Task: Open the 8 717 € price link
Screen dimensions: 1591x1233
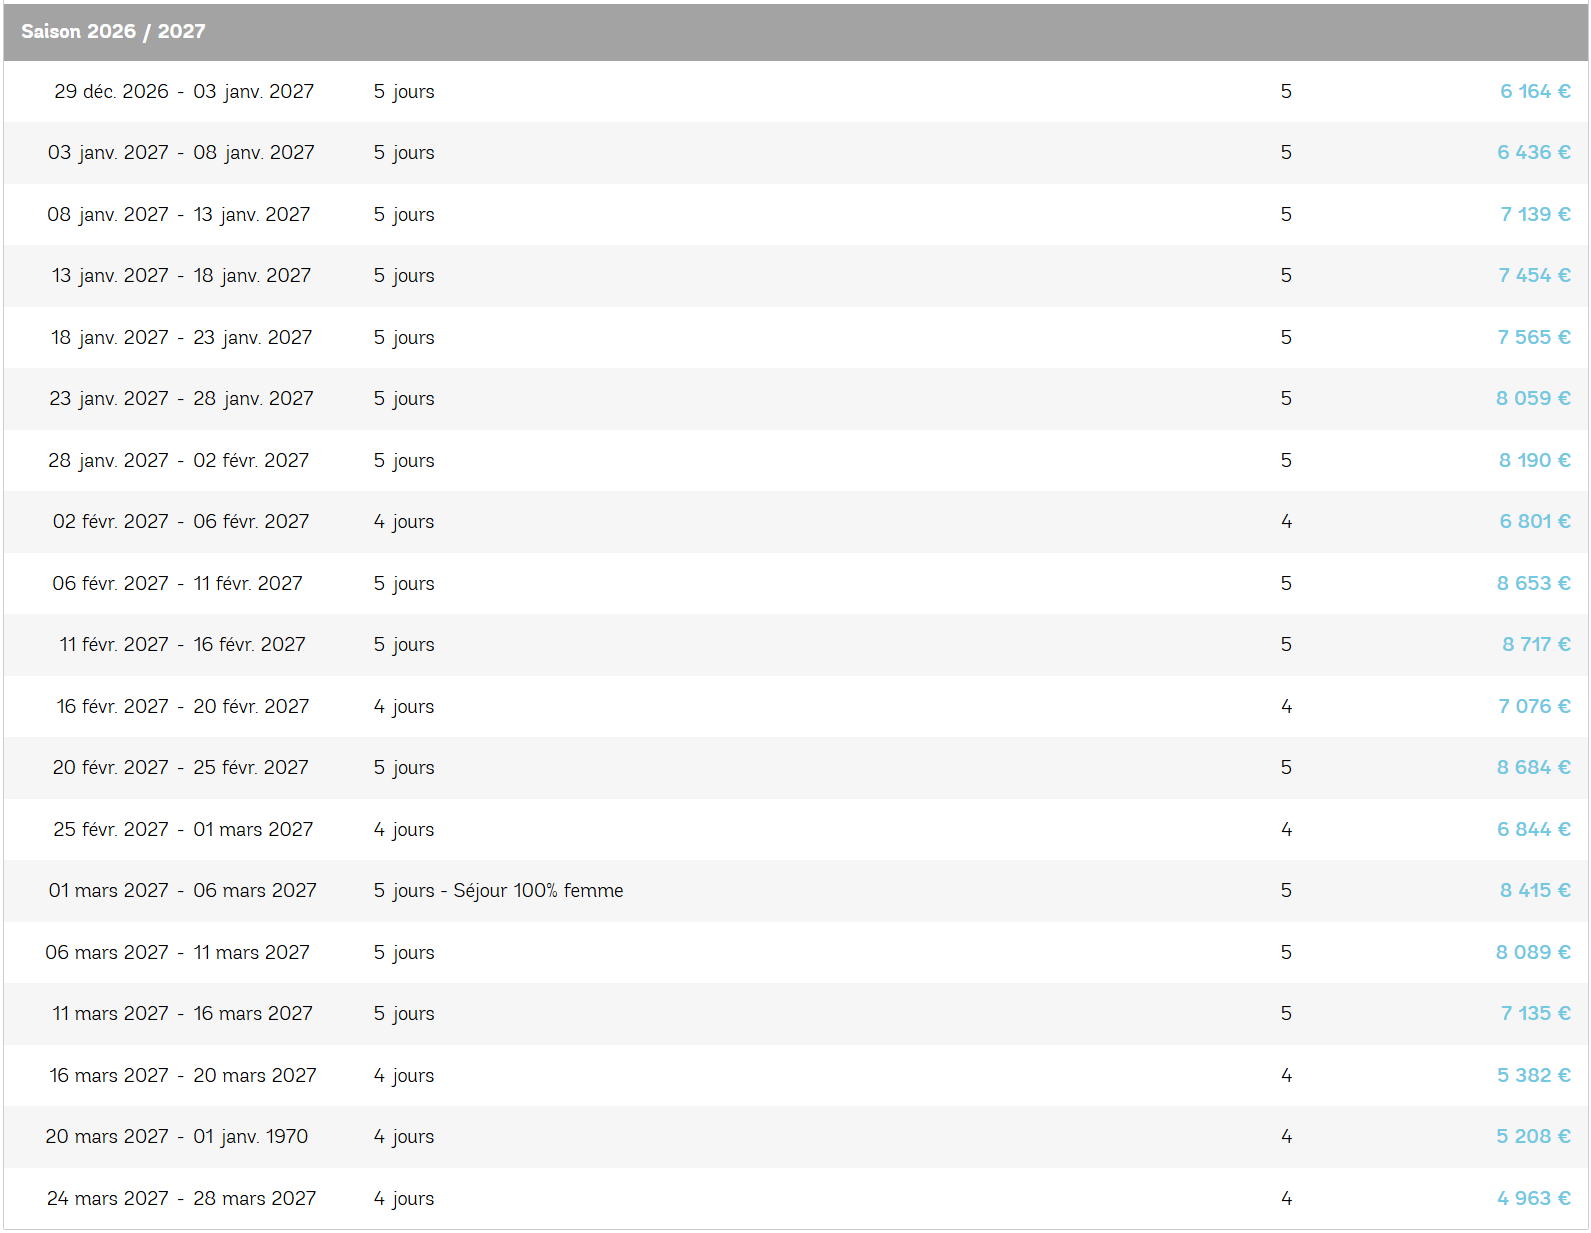Action: click(x=1536, y=645)
